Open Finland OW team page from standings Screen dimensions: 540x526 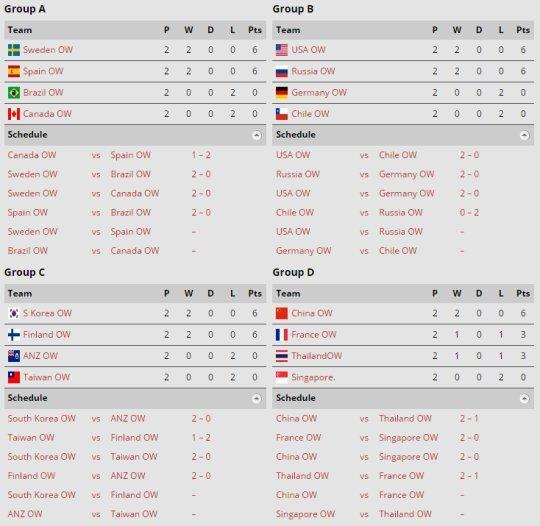47,335
